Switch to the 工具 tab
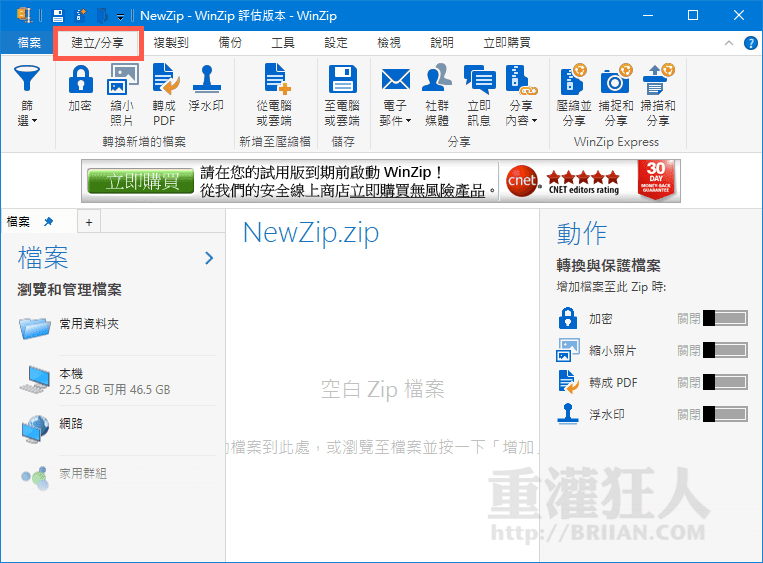 283,43
